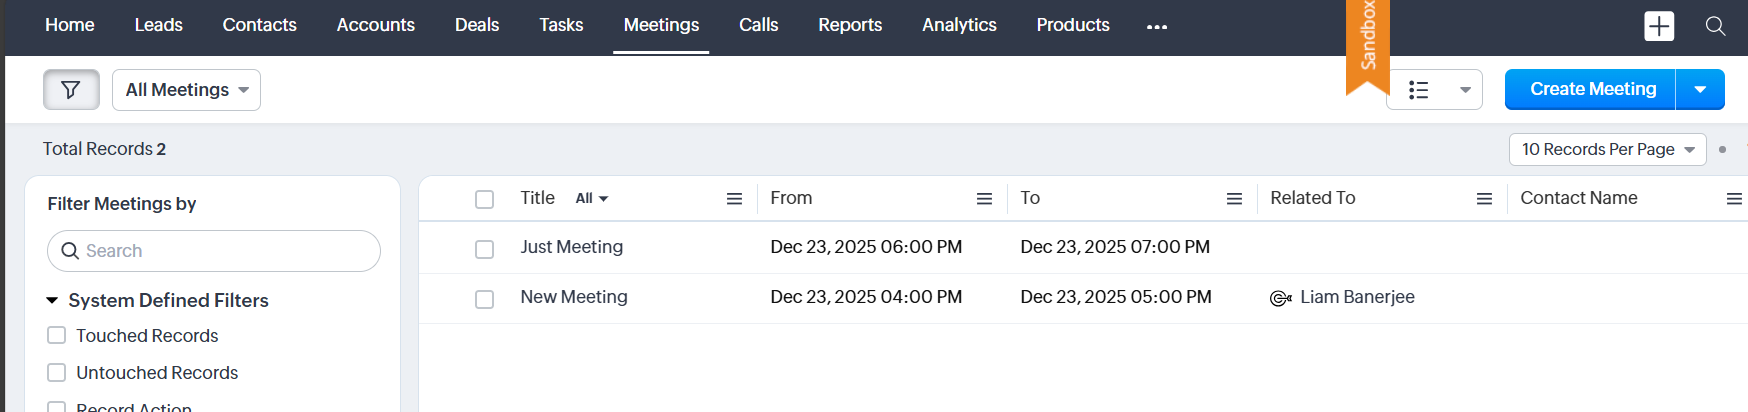
Task: Open the Related To column menu icon
Action: point(1484,199)
